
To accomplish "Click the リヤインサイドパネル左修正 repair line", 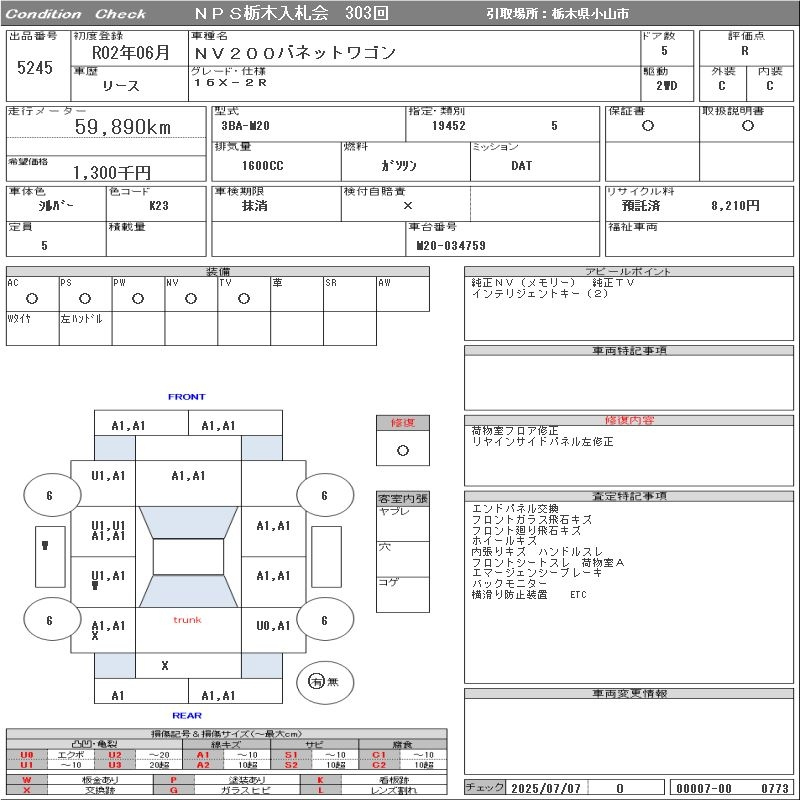I will [x=542, y=442].
